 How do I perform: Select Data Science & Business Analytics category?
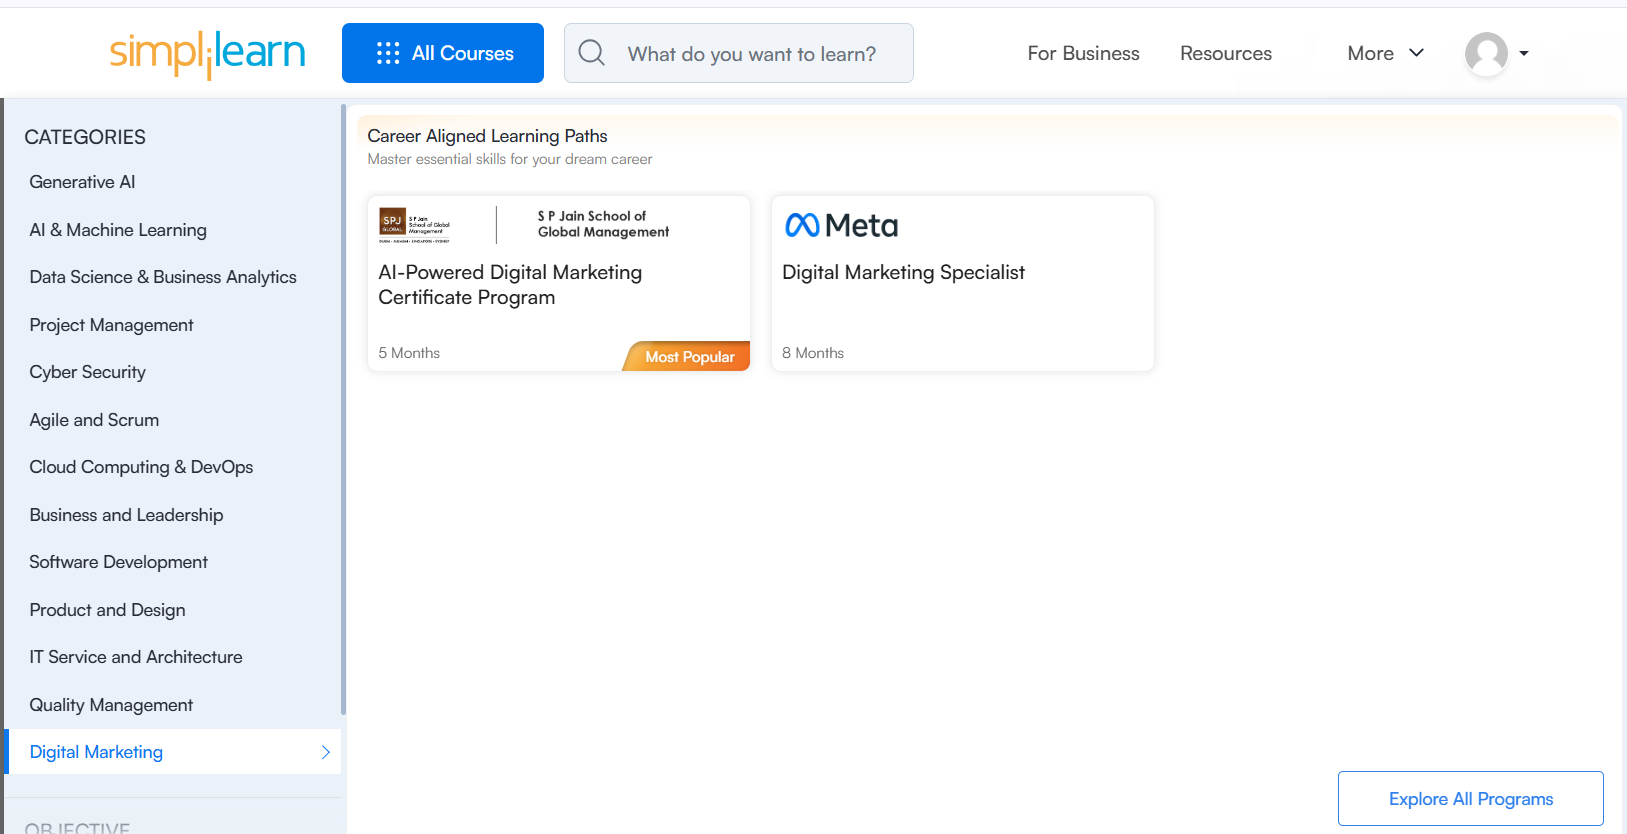tap(163, 277)
